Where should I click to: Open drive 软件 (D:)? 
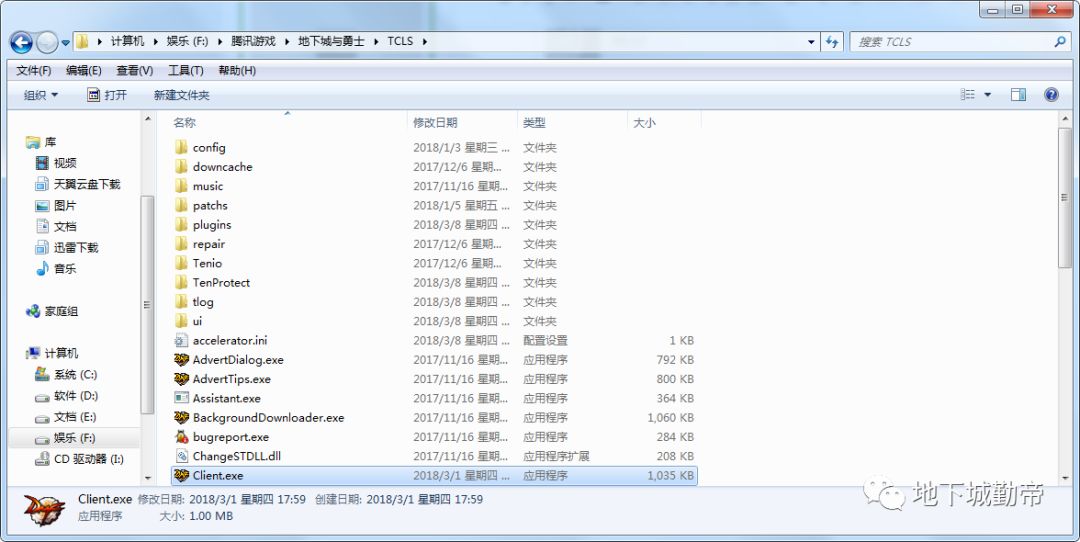pos(68,396)
